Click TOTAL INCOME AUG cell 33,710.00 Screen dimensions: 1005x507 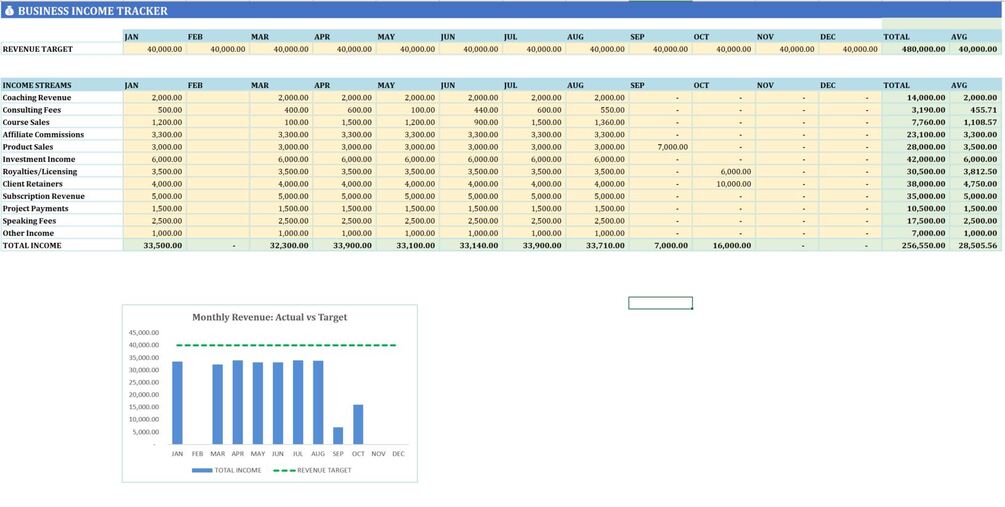[597, 245]
